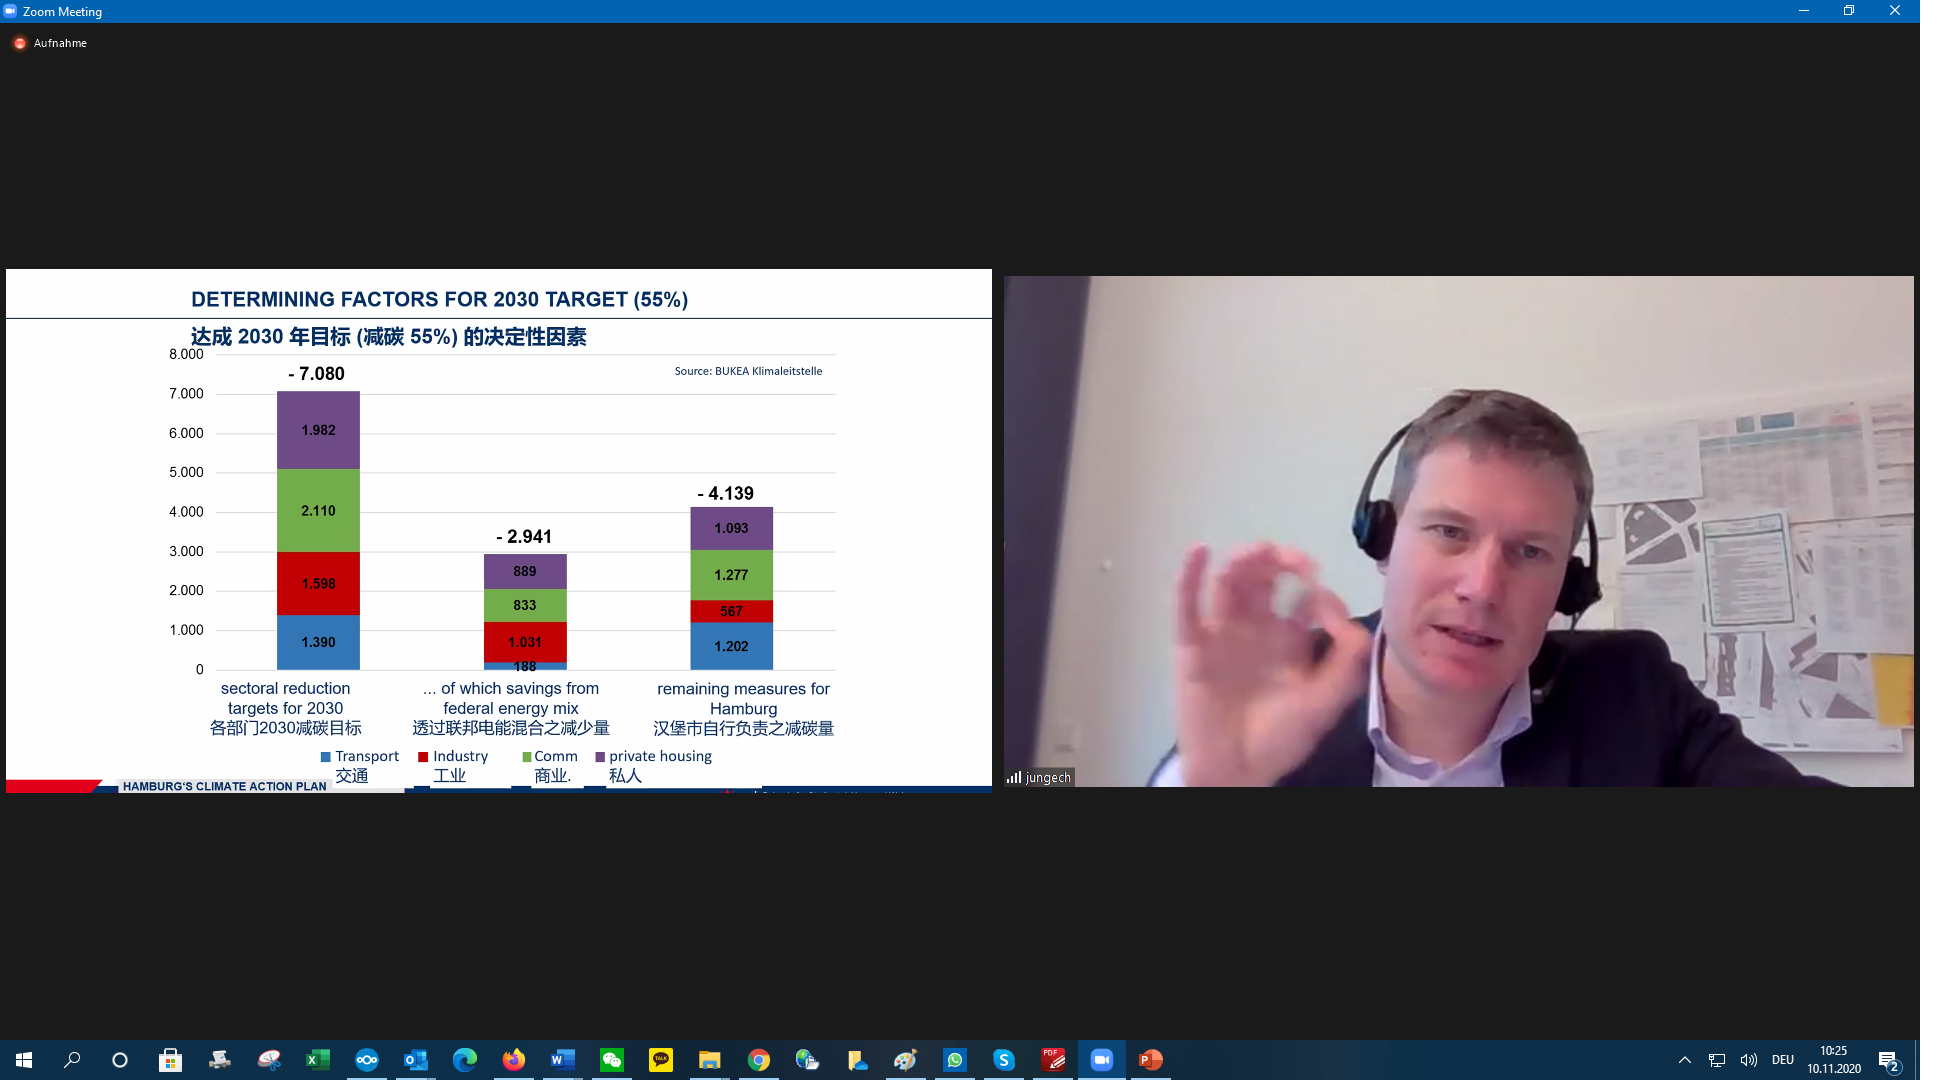
Task: Click the shared presentation slide area
Action: [x=498, y=530]
